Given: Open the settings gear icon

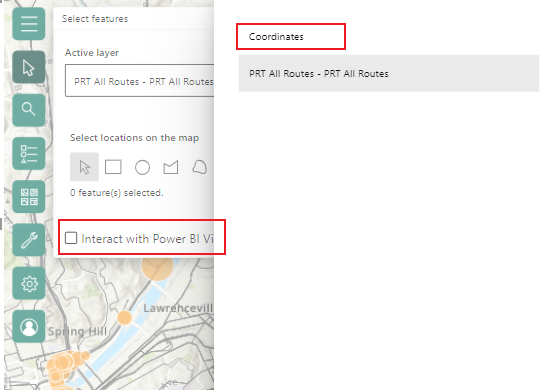Looking at the screenshot, I should coord(29,284).
